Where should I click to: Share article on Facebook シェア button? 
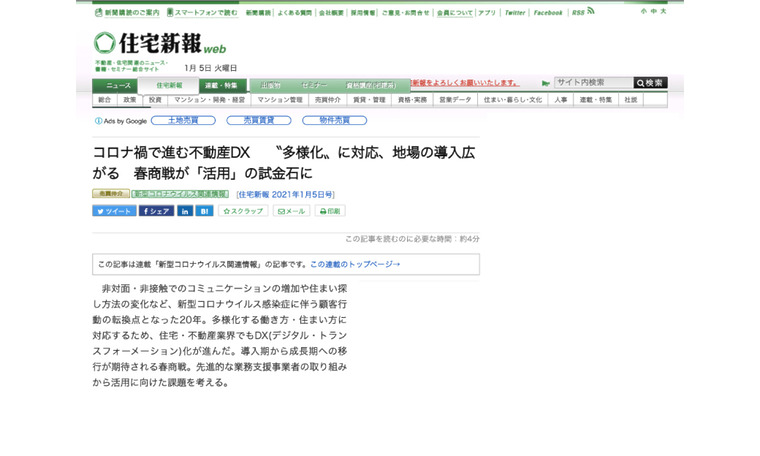pos(156,211)
